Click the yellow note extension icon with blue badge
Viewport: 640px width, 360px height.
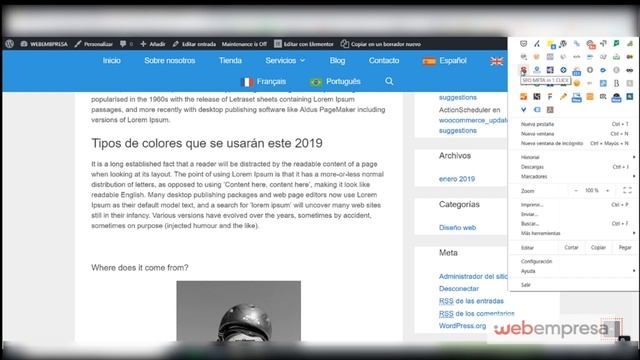(x=551, y=44)
